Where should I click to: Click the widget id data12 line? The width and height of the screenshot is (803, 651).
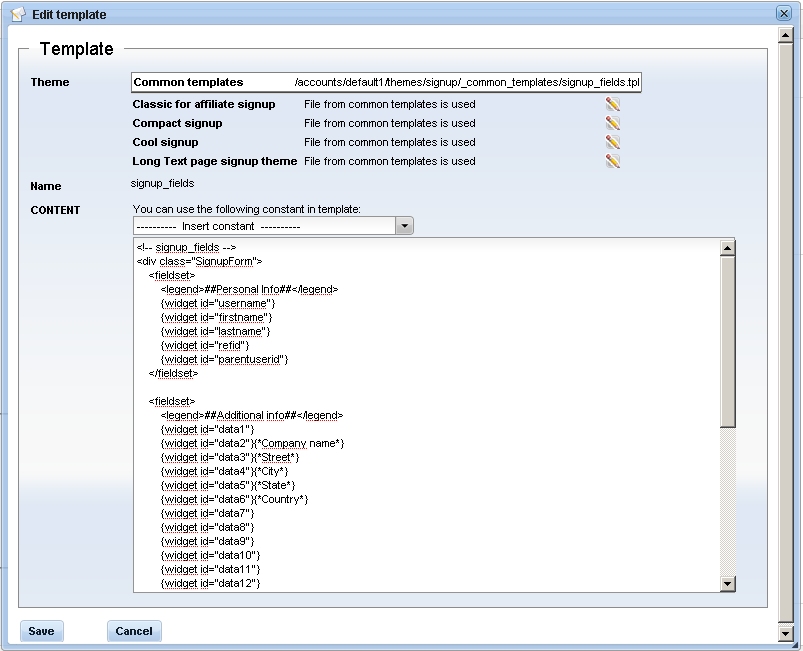pyautogui.click(x=210, y=583)
